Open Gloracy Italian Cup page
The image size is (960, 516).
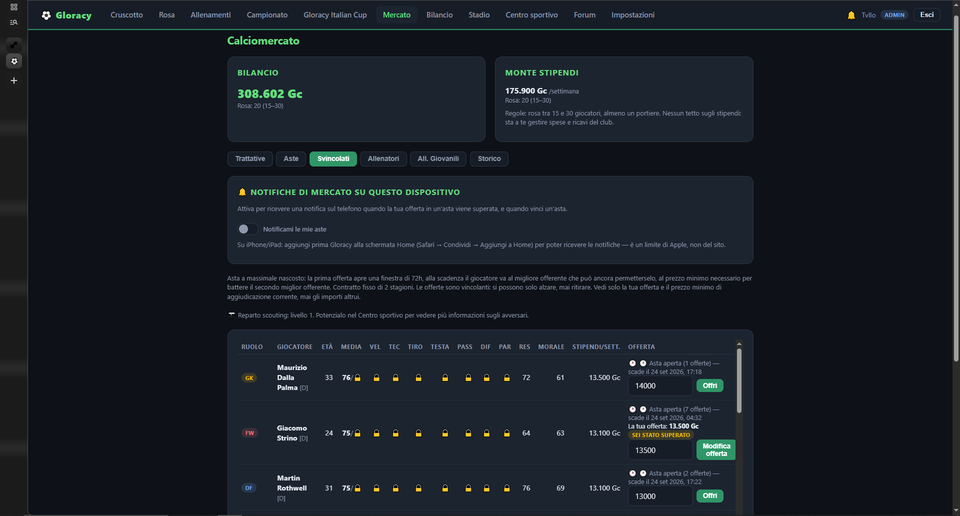pyautogui.click(x=335, y=15)
